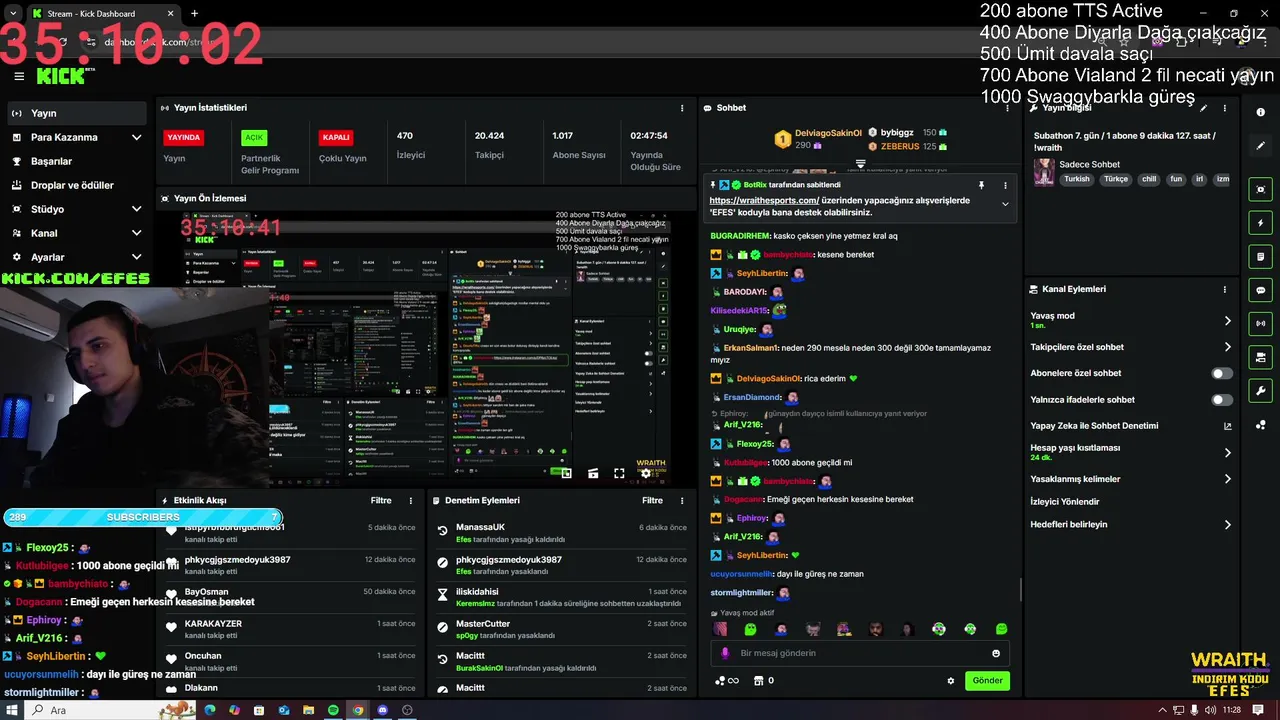Screen dimensions: 1280x720
Task: Insert the green blob quick emote on the right
Action: (x=1001, y=629)
